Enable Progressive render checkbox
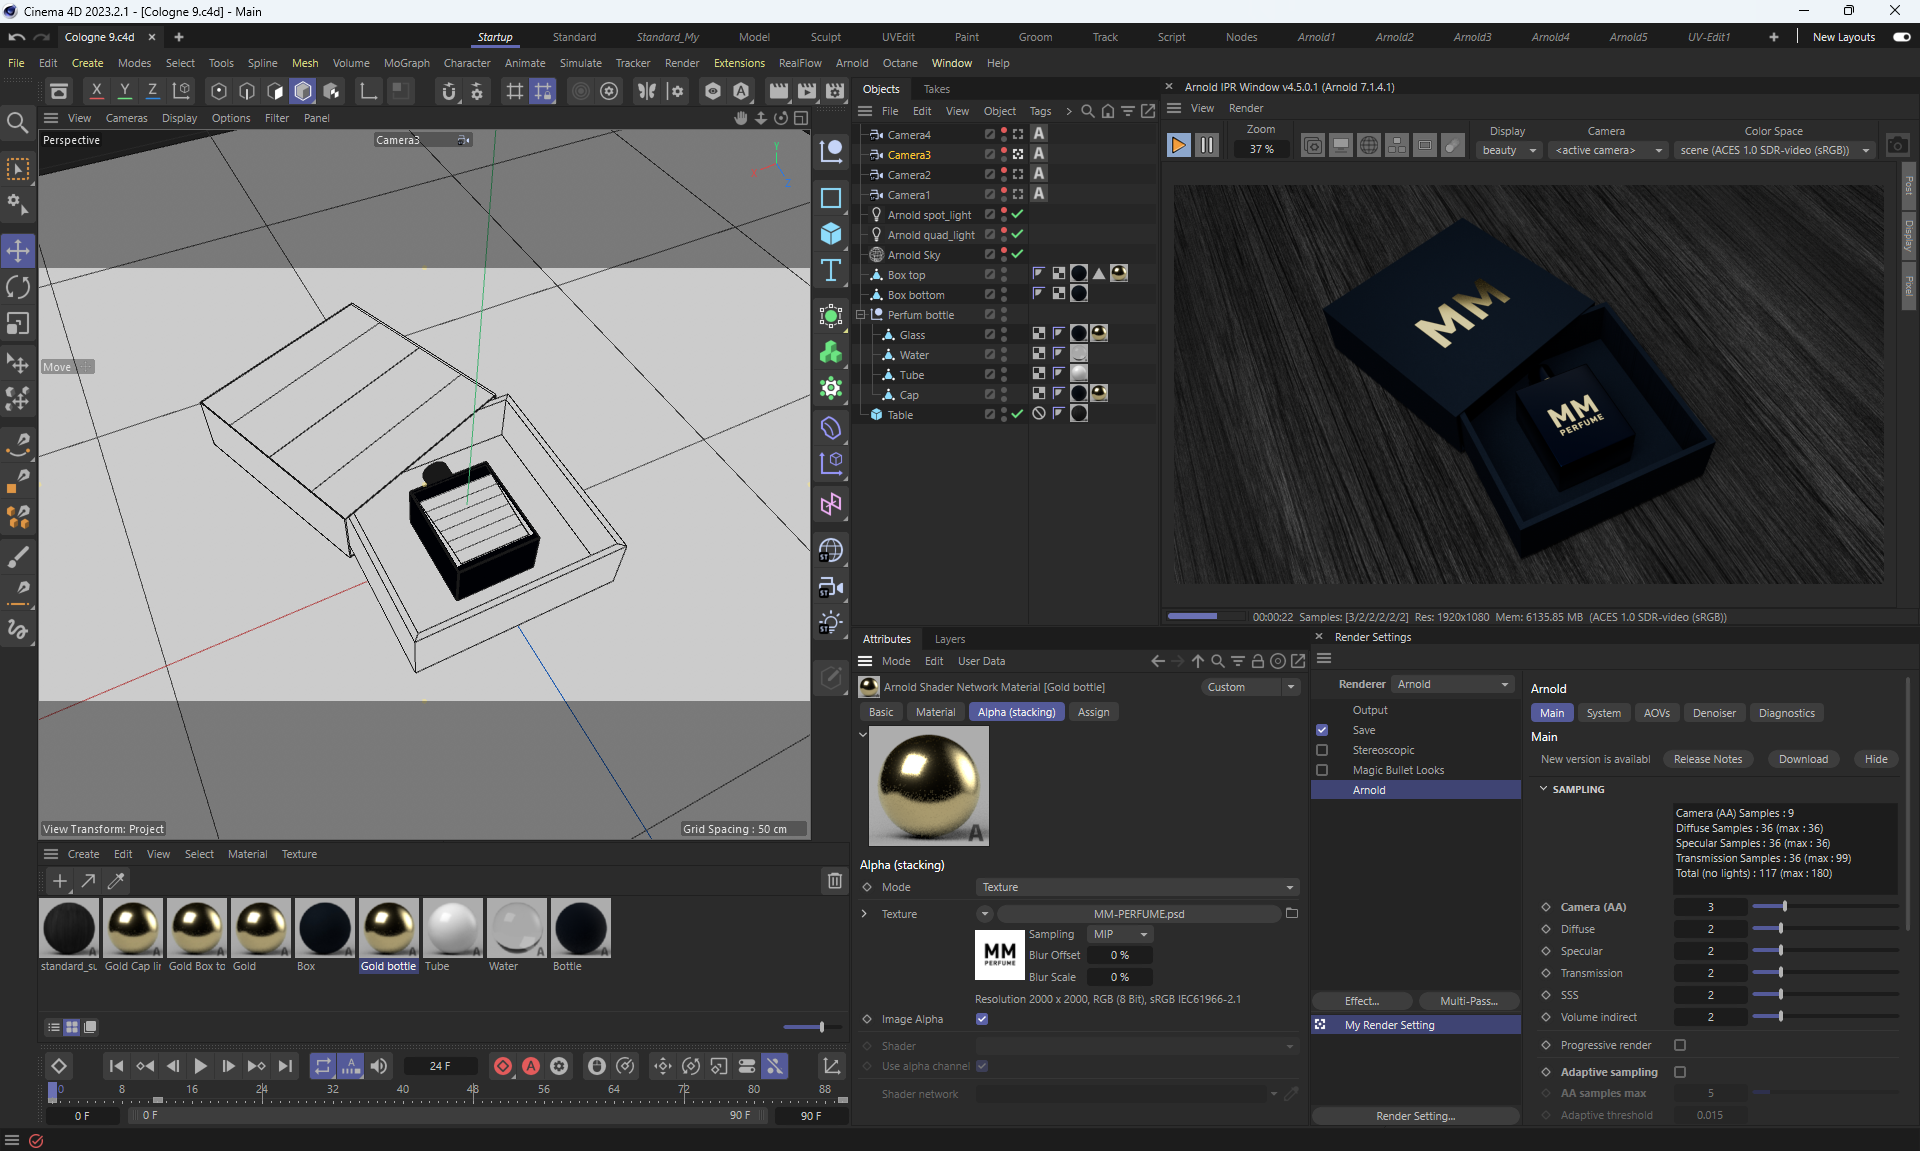1920x1151 pixels. [1680, 1045]
